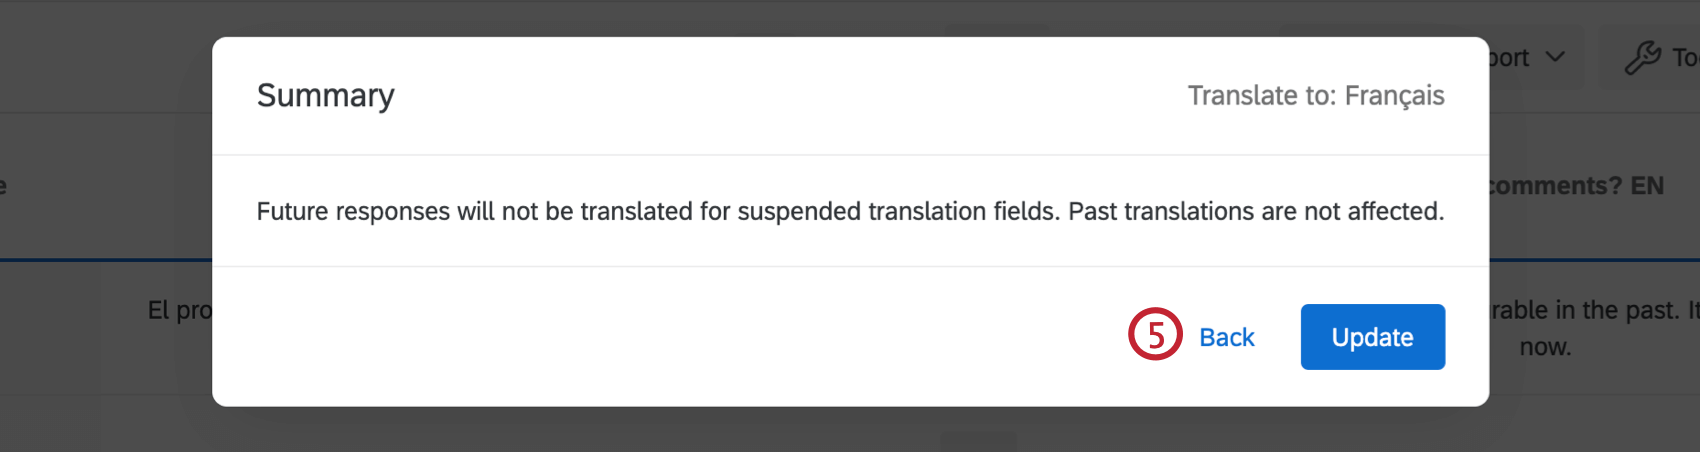
Task: Click the red circled step 5 marker
Action: [1155, 334]
